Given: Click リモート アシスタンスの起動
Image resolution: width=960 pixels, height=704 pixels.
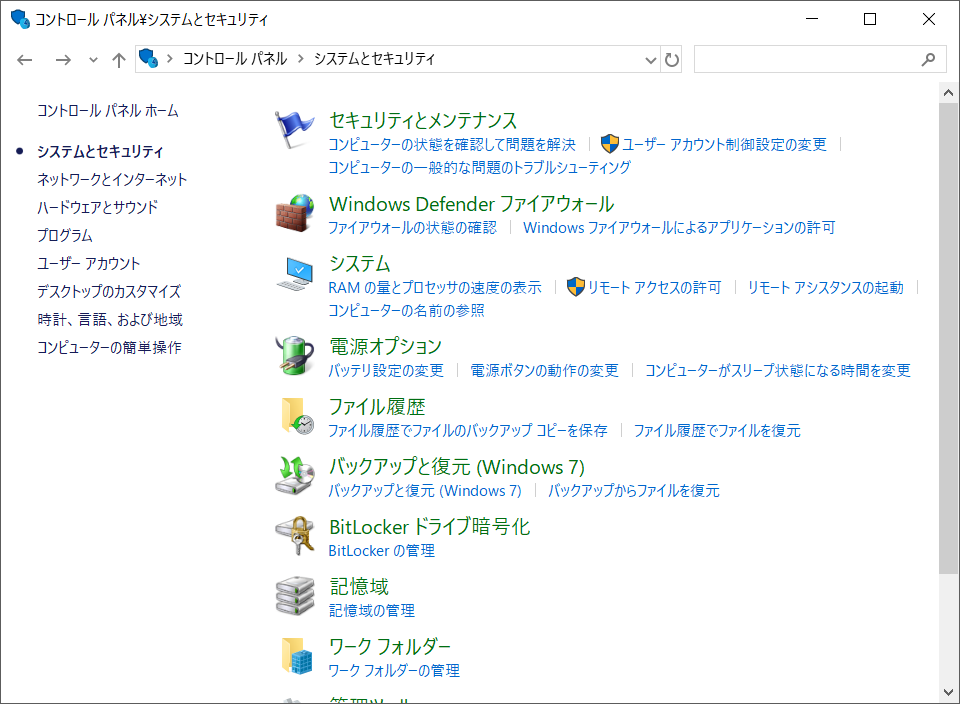Looking at the screenshot, I should [x=826, y=288].
